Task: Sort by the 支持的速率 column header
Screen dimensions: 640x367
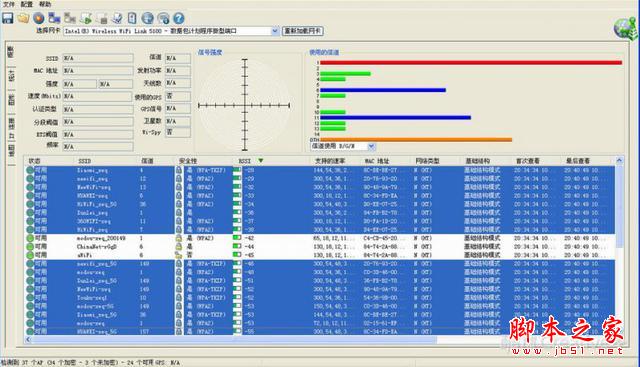Action: point(330,161)
